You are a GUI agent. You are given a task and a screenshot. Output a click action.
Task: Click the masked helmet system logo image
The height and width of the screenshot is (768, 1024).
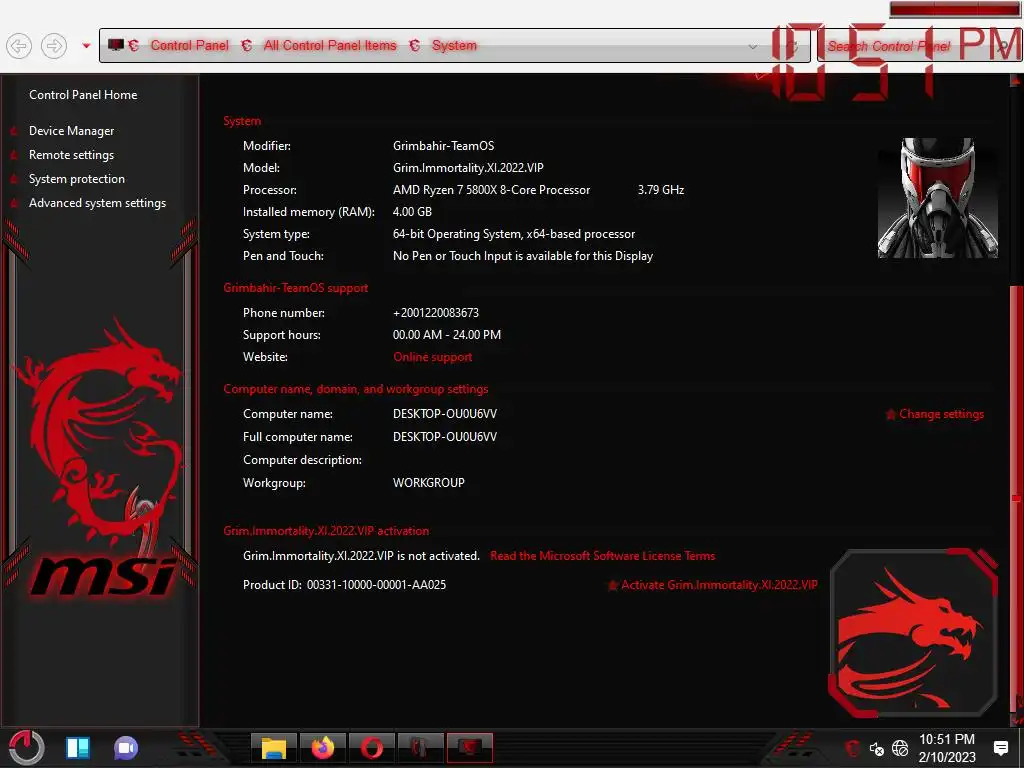(x=938, y=198)
